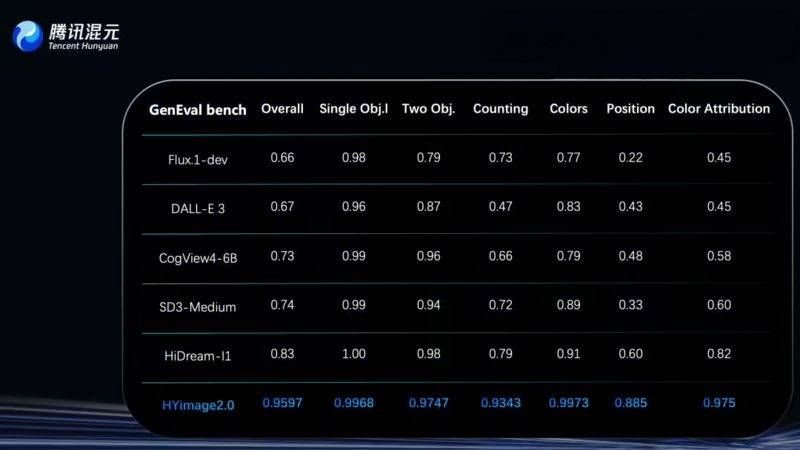Click the 'Flux.1-dev' row label
The image size is (800, 450).
(197, 160)
